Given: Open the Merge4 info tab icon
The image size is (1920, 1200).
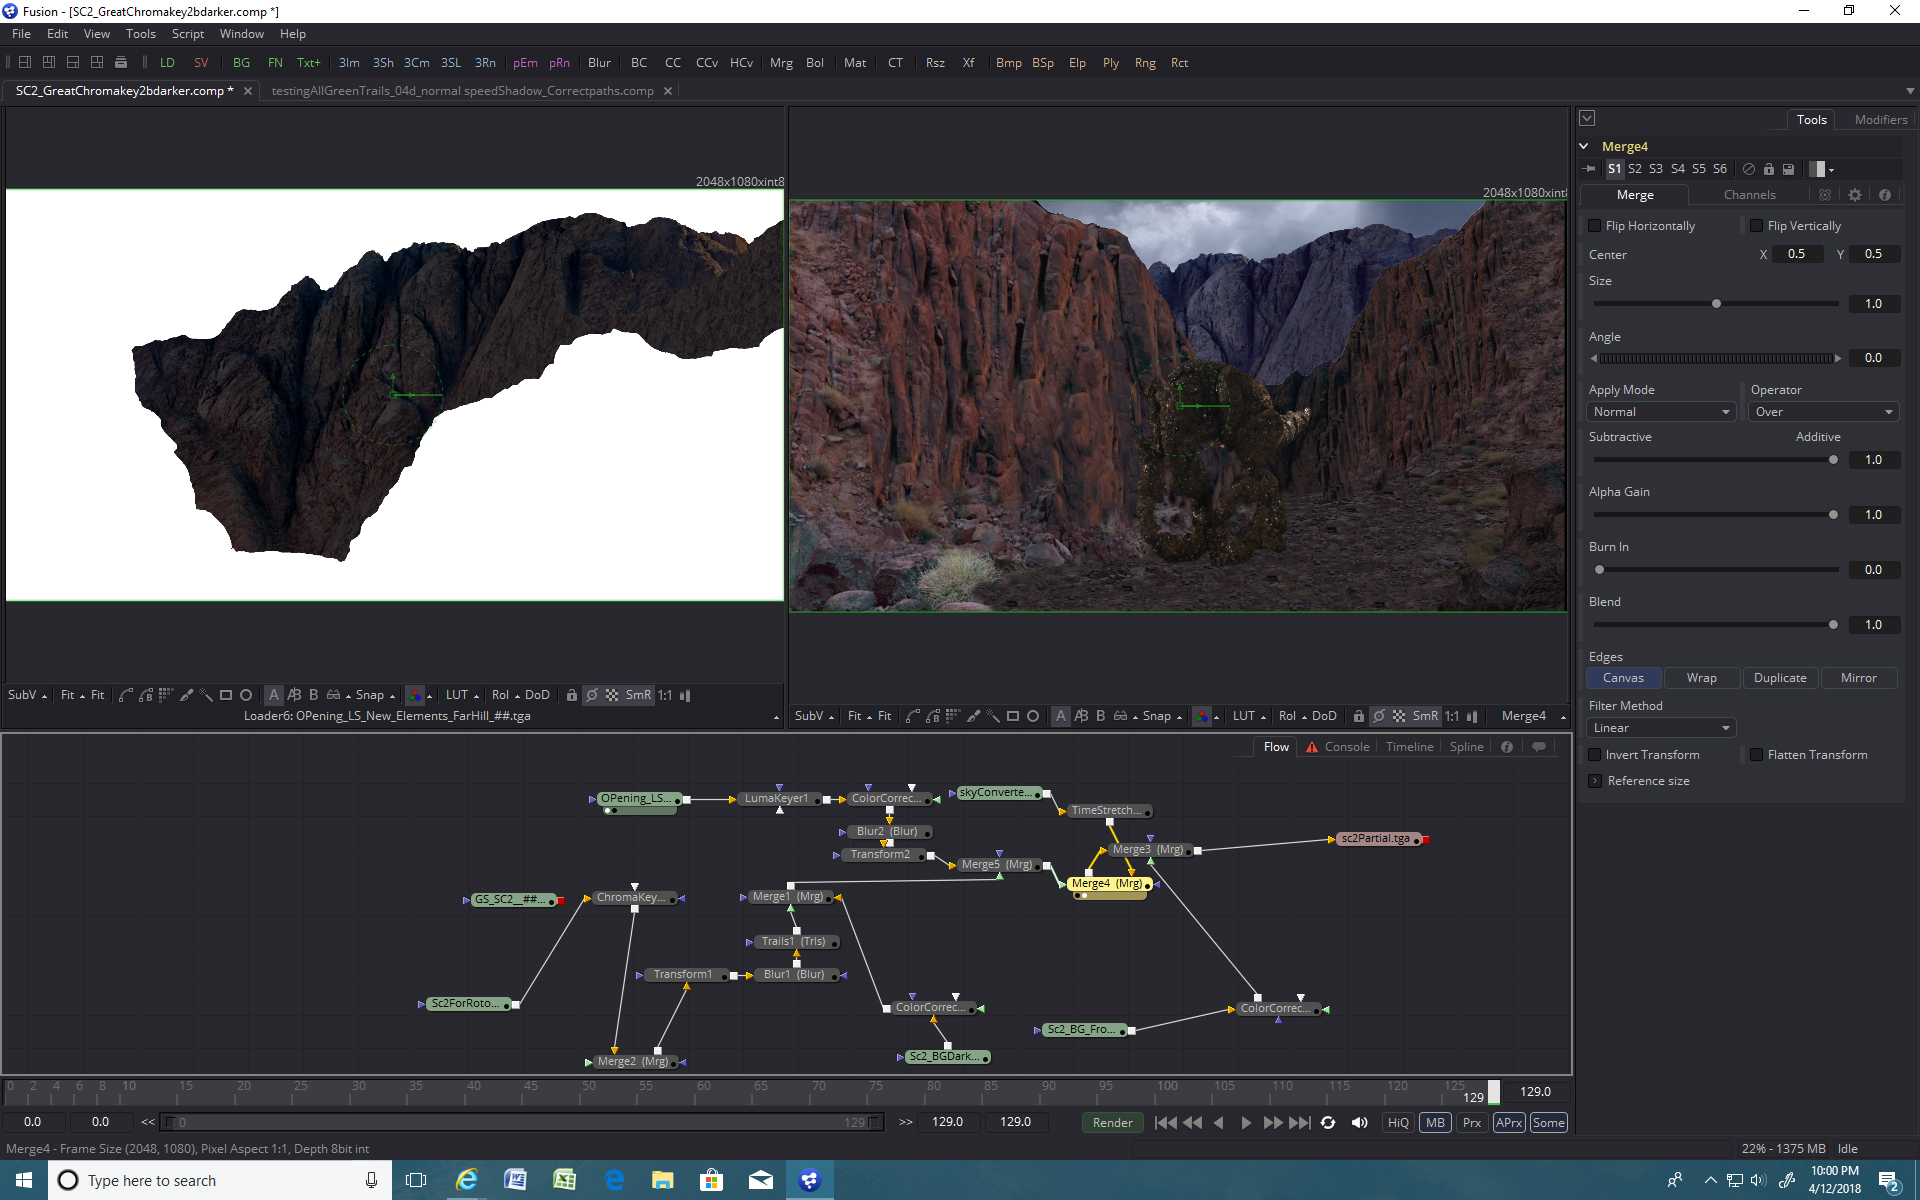Looking at the screenshot, I should tap(1885, 195).
